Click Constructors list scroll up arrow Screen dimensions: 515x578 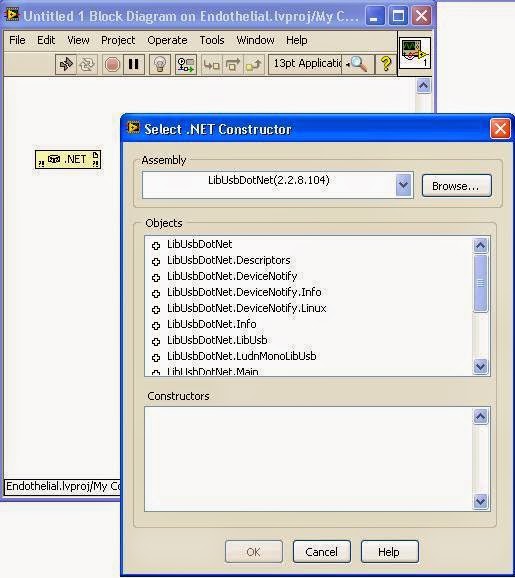point(480,417)
